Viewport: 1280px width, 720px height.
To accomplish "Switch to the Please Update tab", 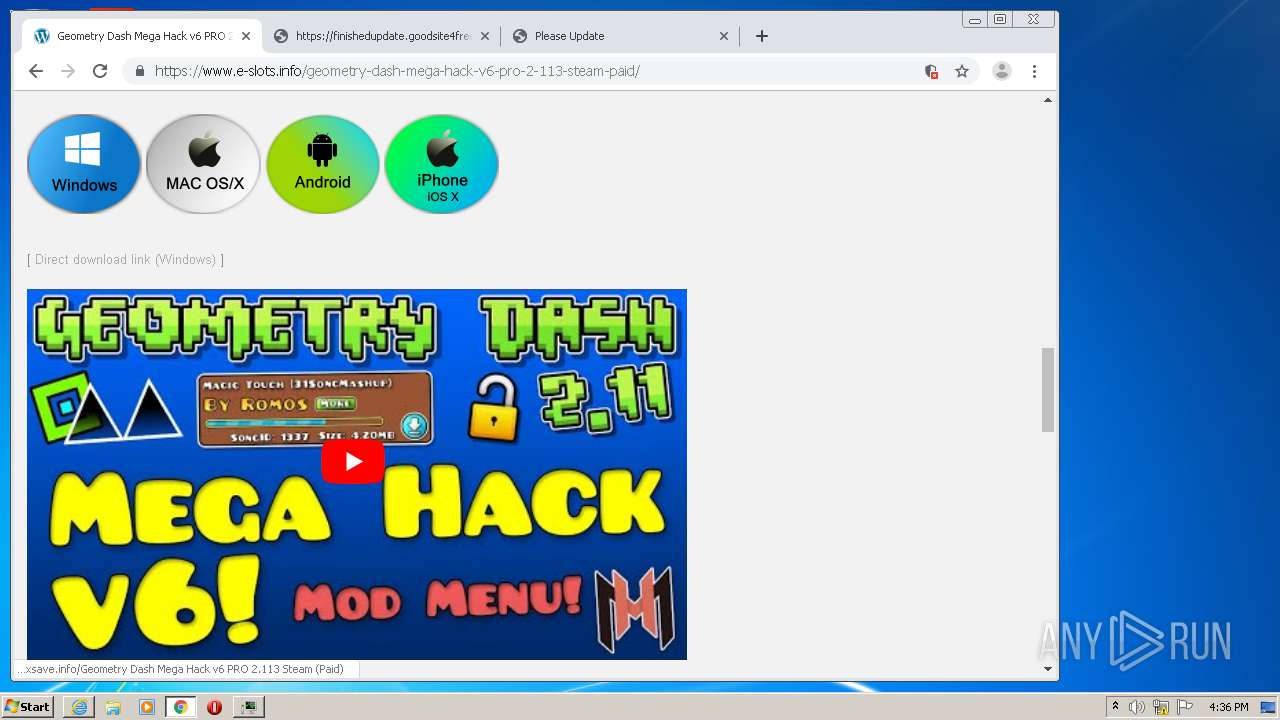I will pos(620,36).
